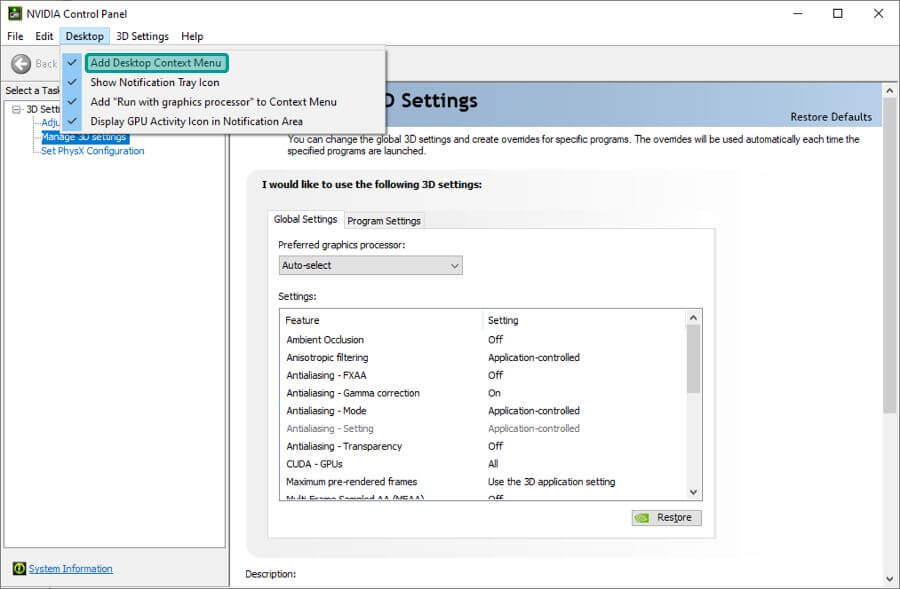The height and width of the screenshot is (589, 900).
Task: Select the Antialiasing - Gamma correction row
Action: 483,393
